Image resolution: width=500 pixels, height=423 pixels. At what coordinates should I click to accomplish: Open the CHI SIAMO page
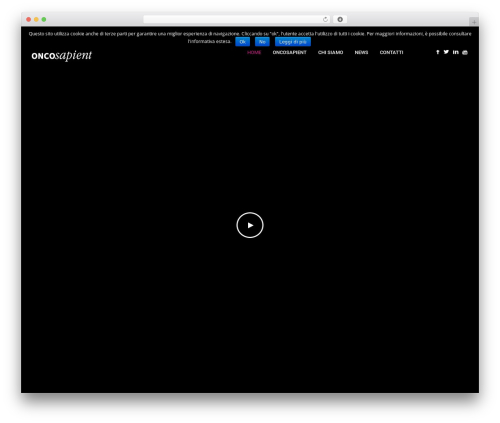pos(330,52)
